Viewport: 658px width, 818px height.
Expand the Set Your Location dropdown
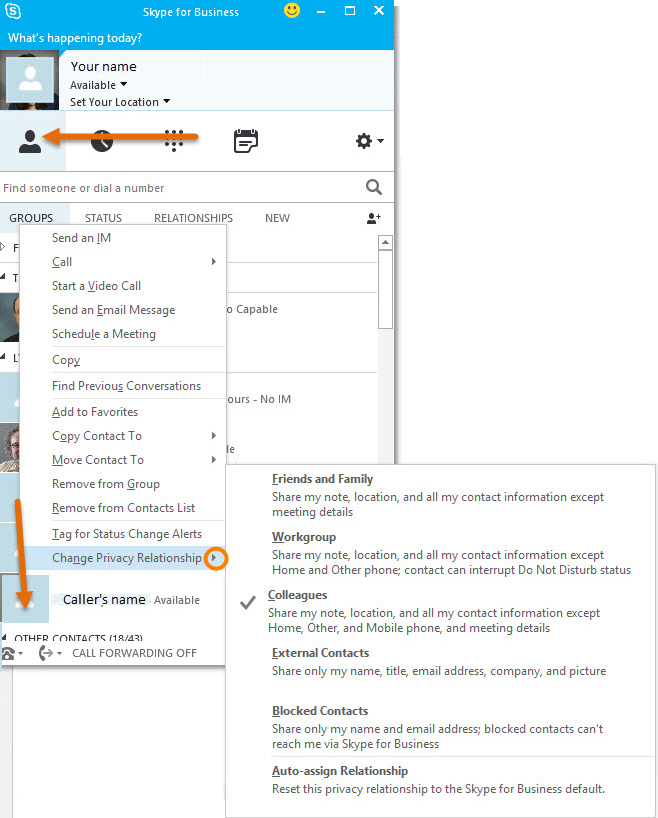tap(119, 102)
